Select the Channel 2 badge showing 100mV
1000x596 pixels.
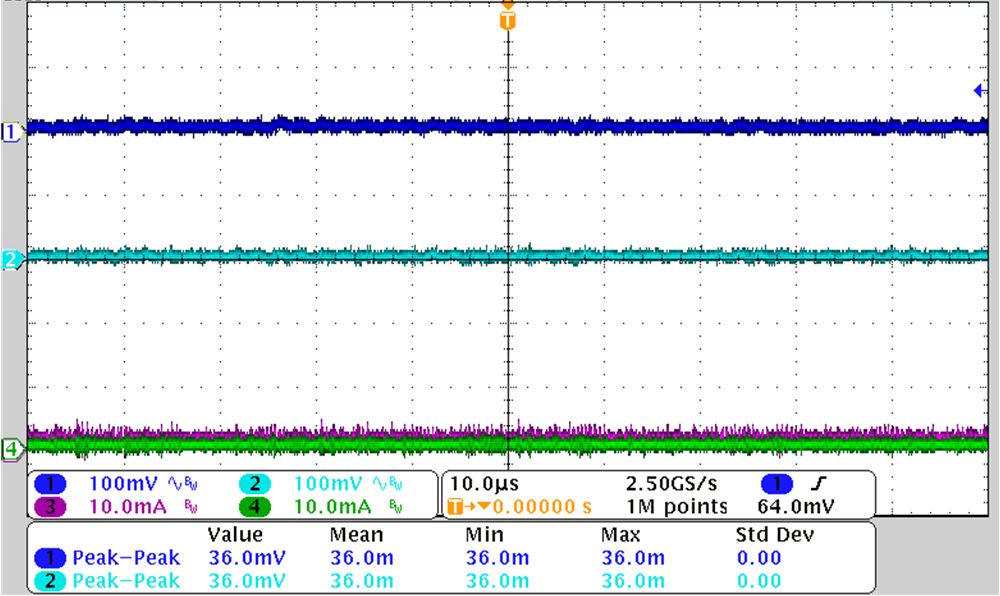click(257, 483)
